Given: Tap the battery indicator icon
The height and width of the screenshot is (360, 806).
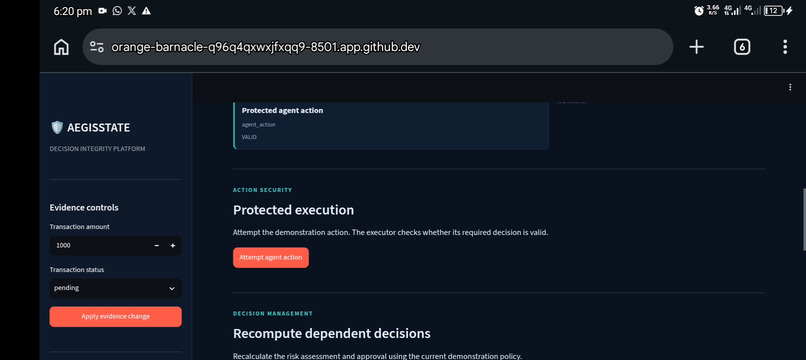Looking at the screenshot, I should click(x=774, y=11).
